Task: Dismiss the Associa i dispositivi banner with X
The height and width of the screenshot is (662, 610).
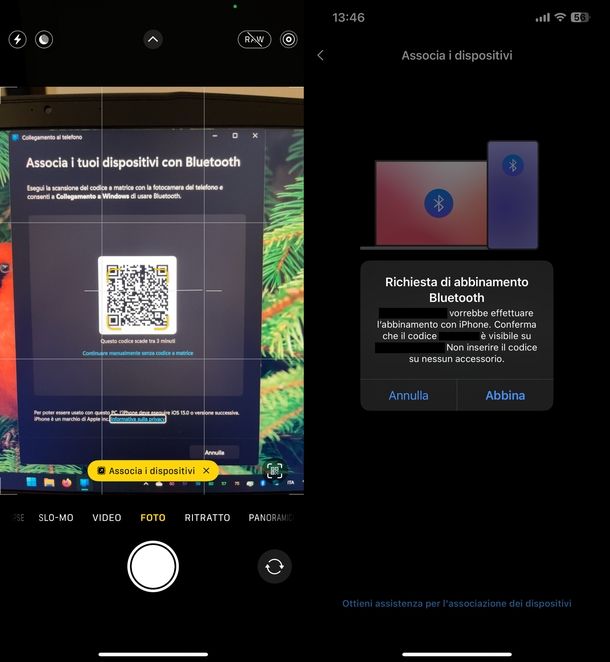Action: point(206,470)
